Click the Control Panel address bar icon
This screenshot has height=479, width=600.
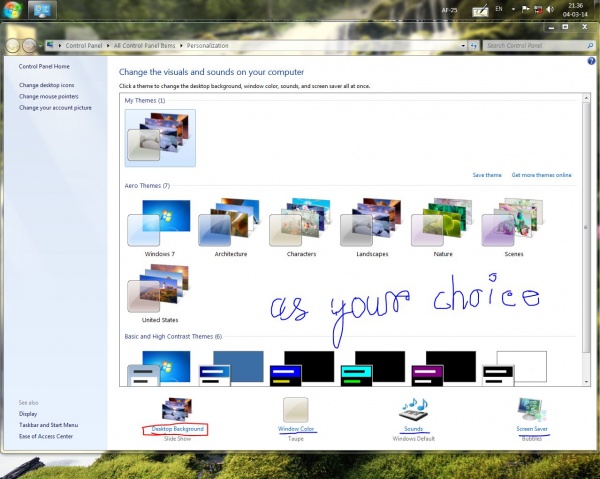click(x=50, y=45)
